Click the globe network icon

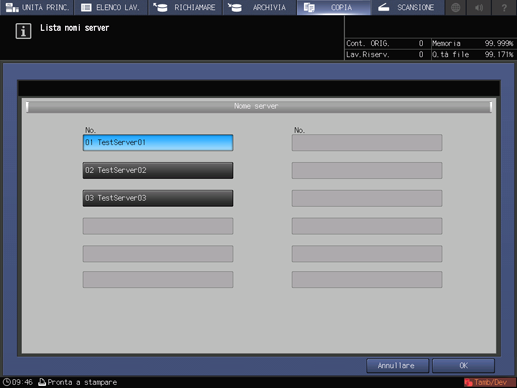pyautogui.click(x=456, y=7)
